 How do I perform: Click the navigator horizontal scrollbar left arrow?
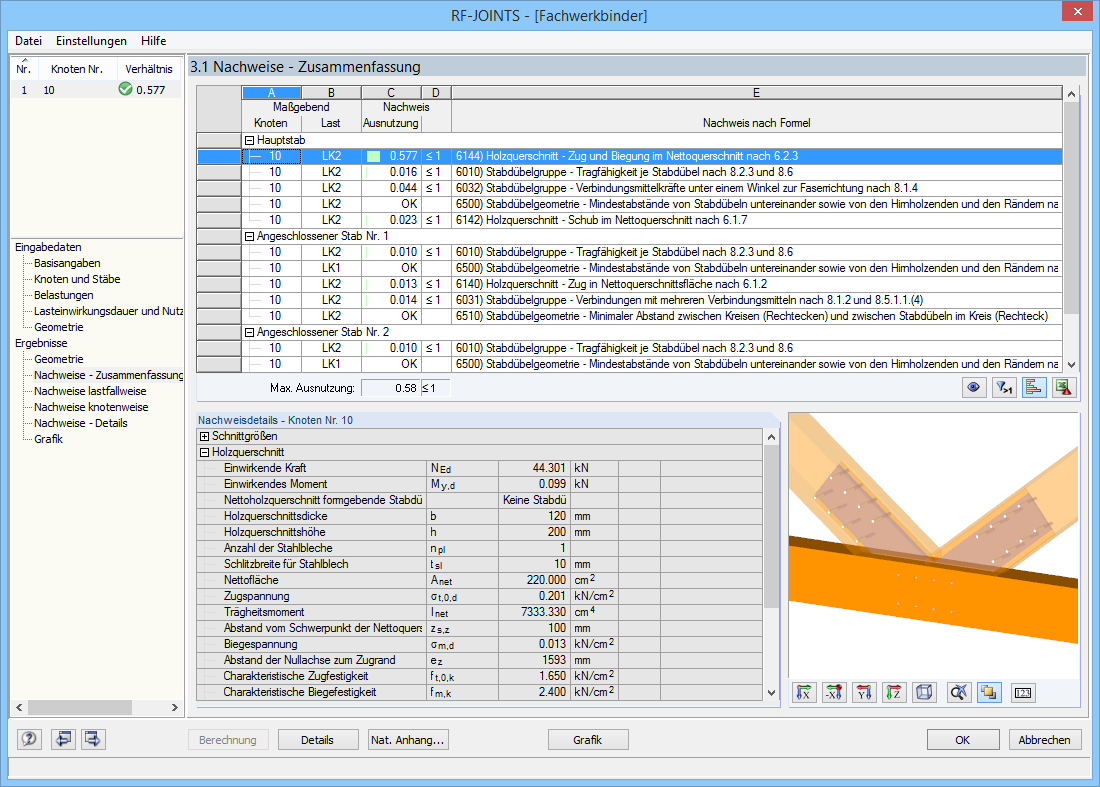(x=19, y=708)
